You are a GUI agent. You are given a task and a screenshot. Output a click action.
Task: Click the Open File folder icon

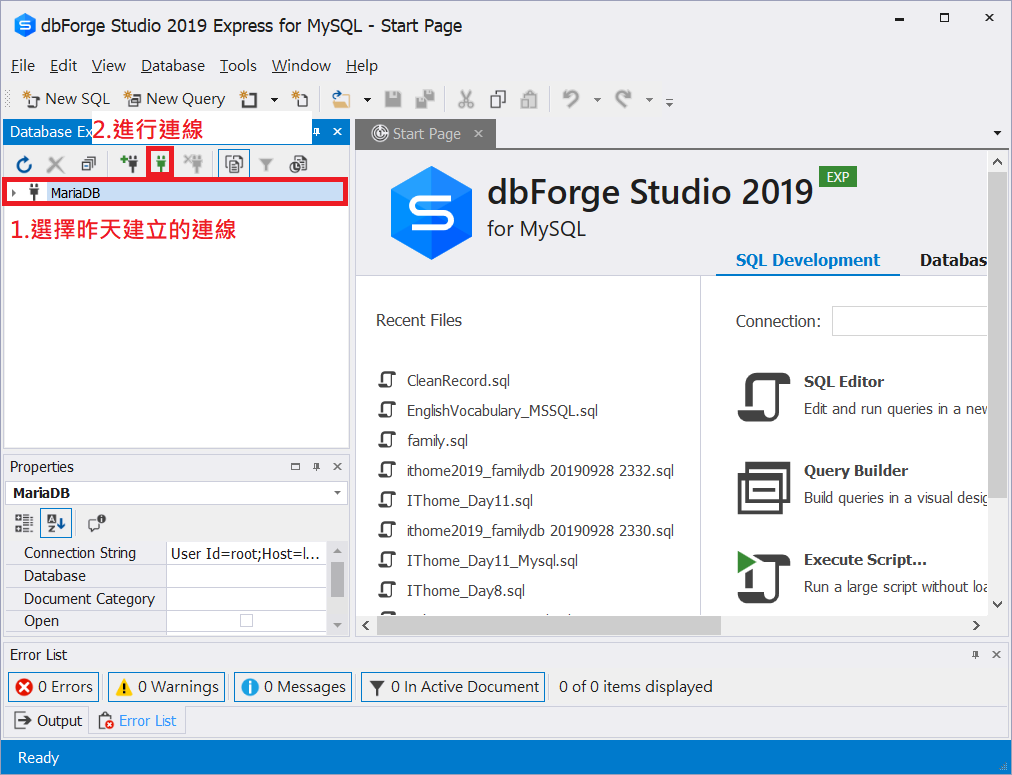[x=341, y=99]
